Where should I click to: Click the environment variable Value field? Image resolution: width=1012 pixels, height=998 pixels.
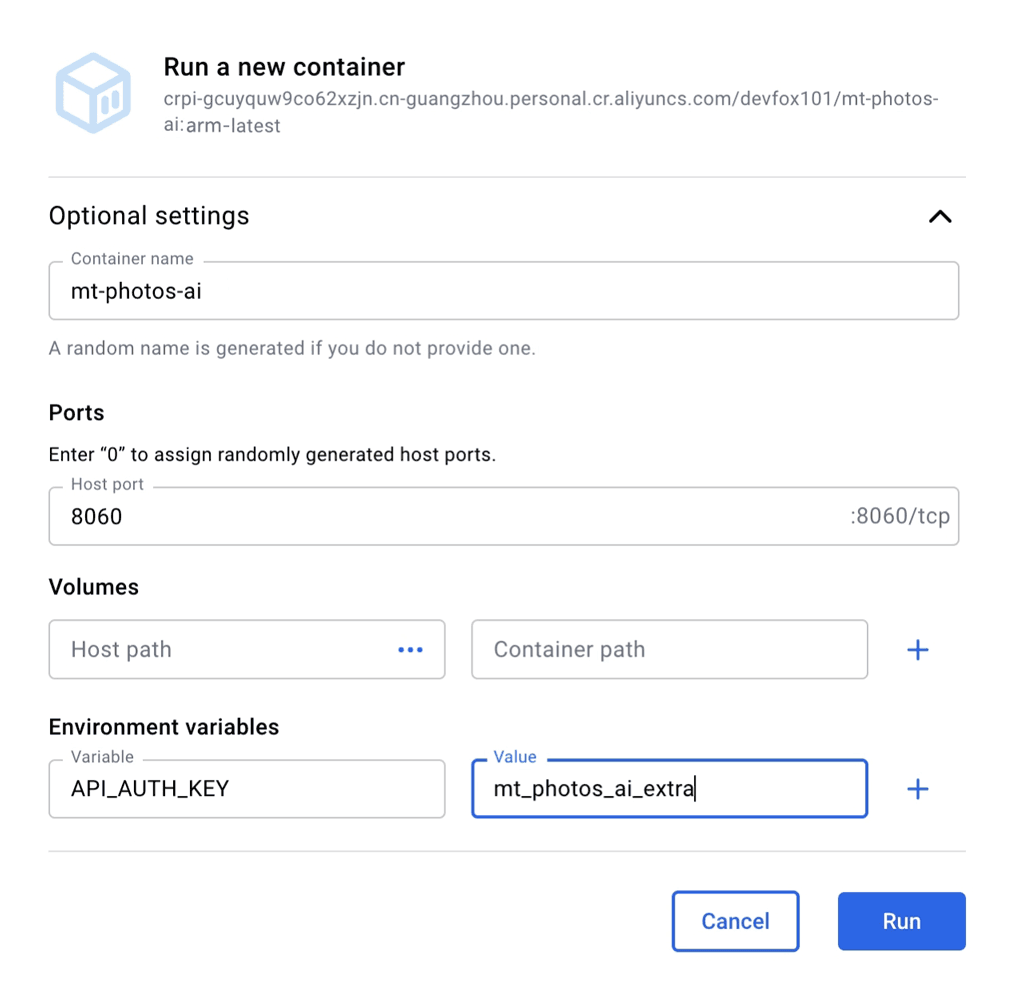(669, 788)
